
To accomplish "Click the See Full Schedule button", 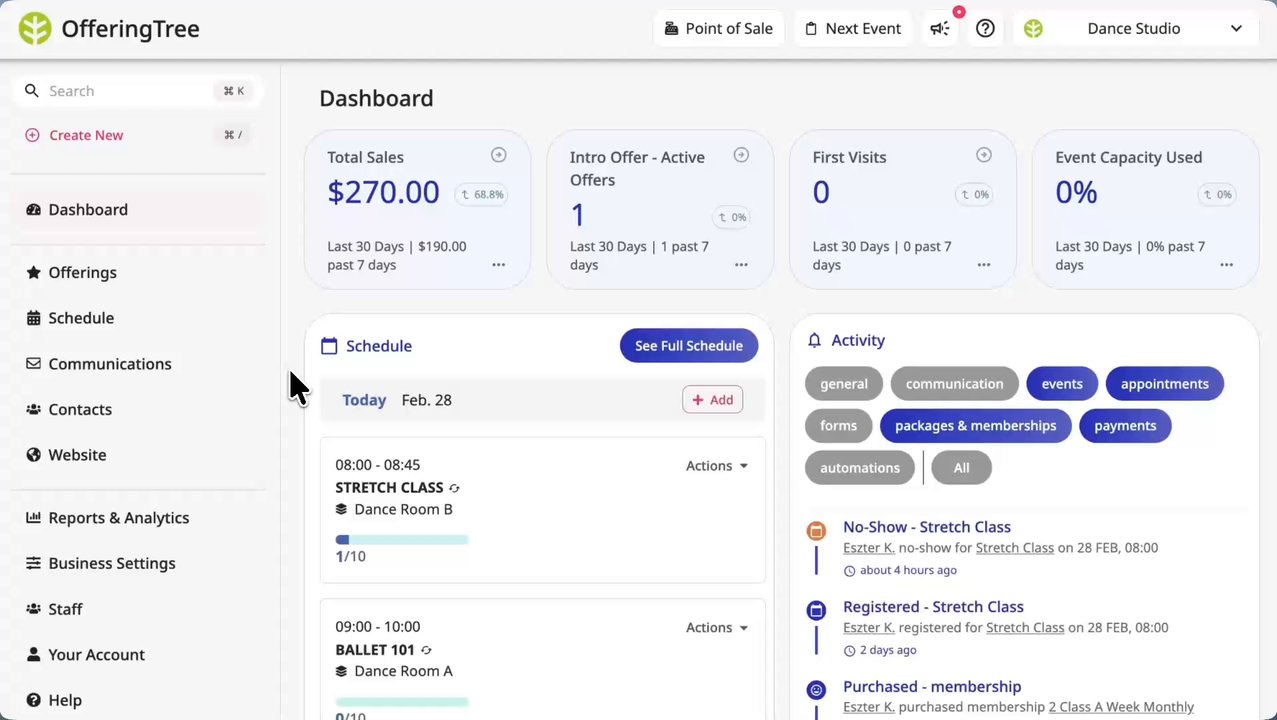I will [688, 346].
